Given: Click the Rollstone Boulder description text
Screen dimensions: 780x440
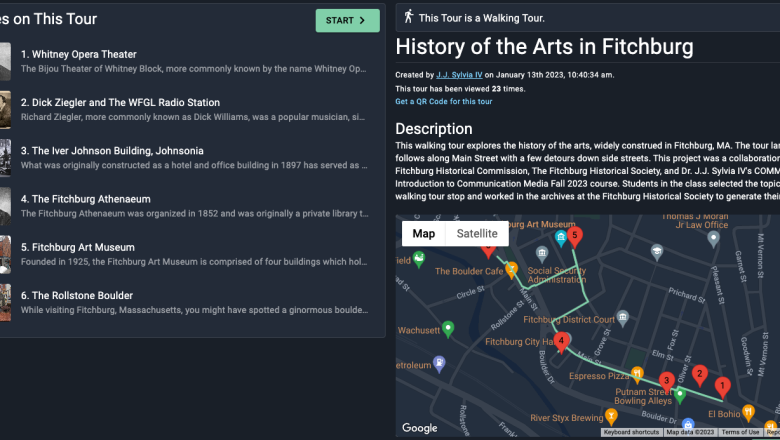Looking at the screenshot, I should point(195,310).
